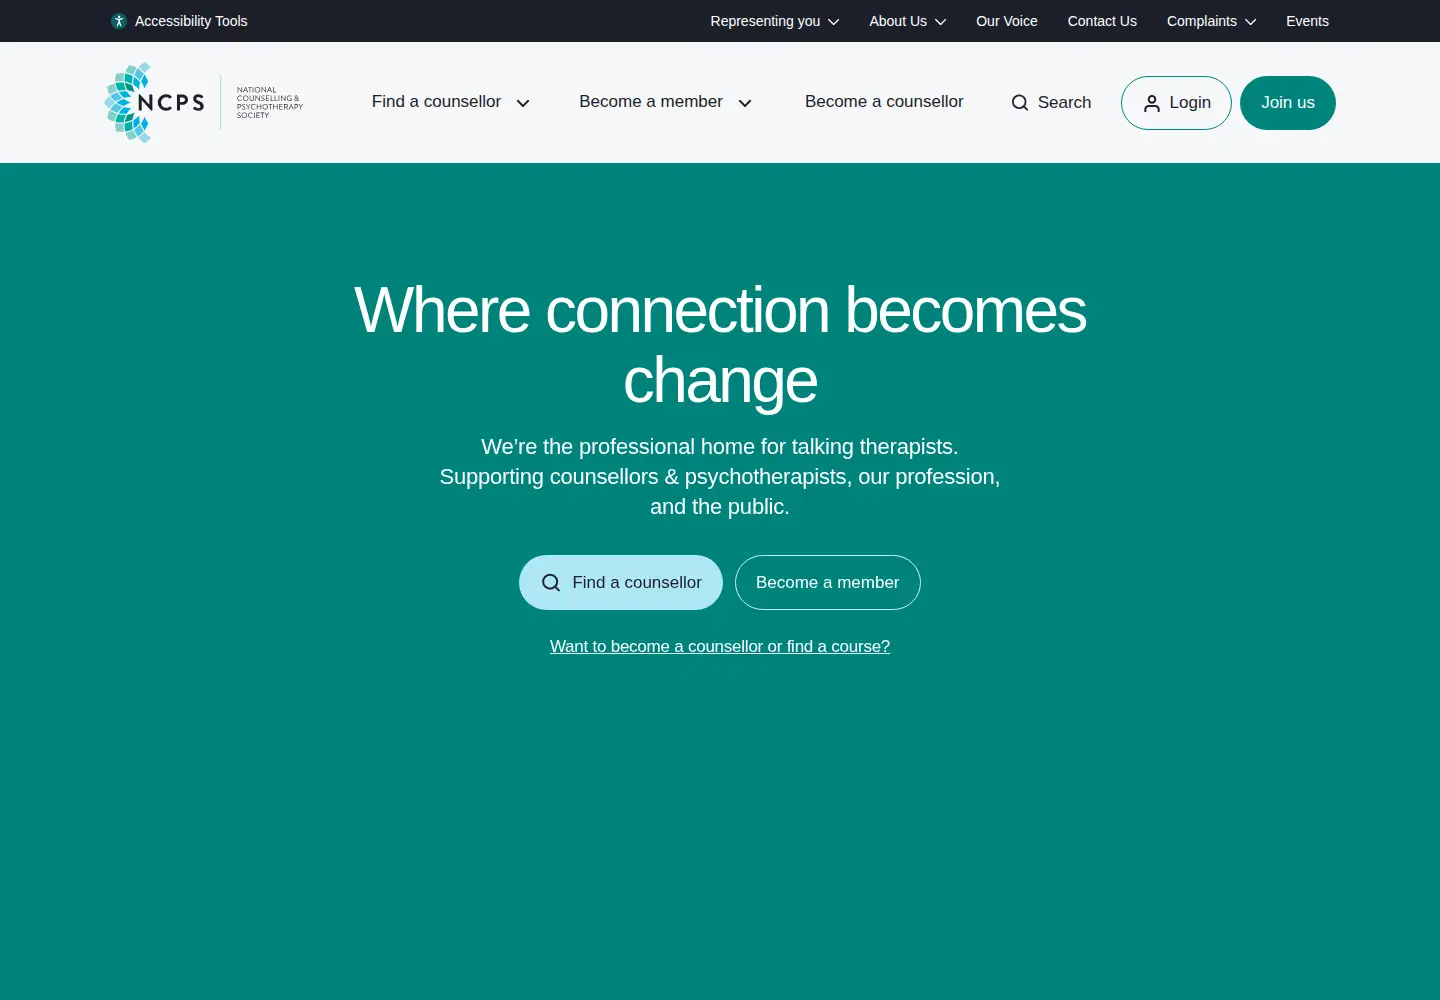Follow the 'Want to become a counsellor' link
1440x1000 pixels.
[720, 647]
